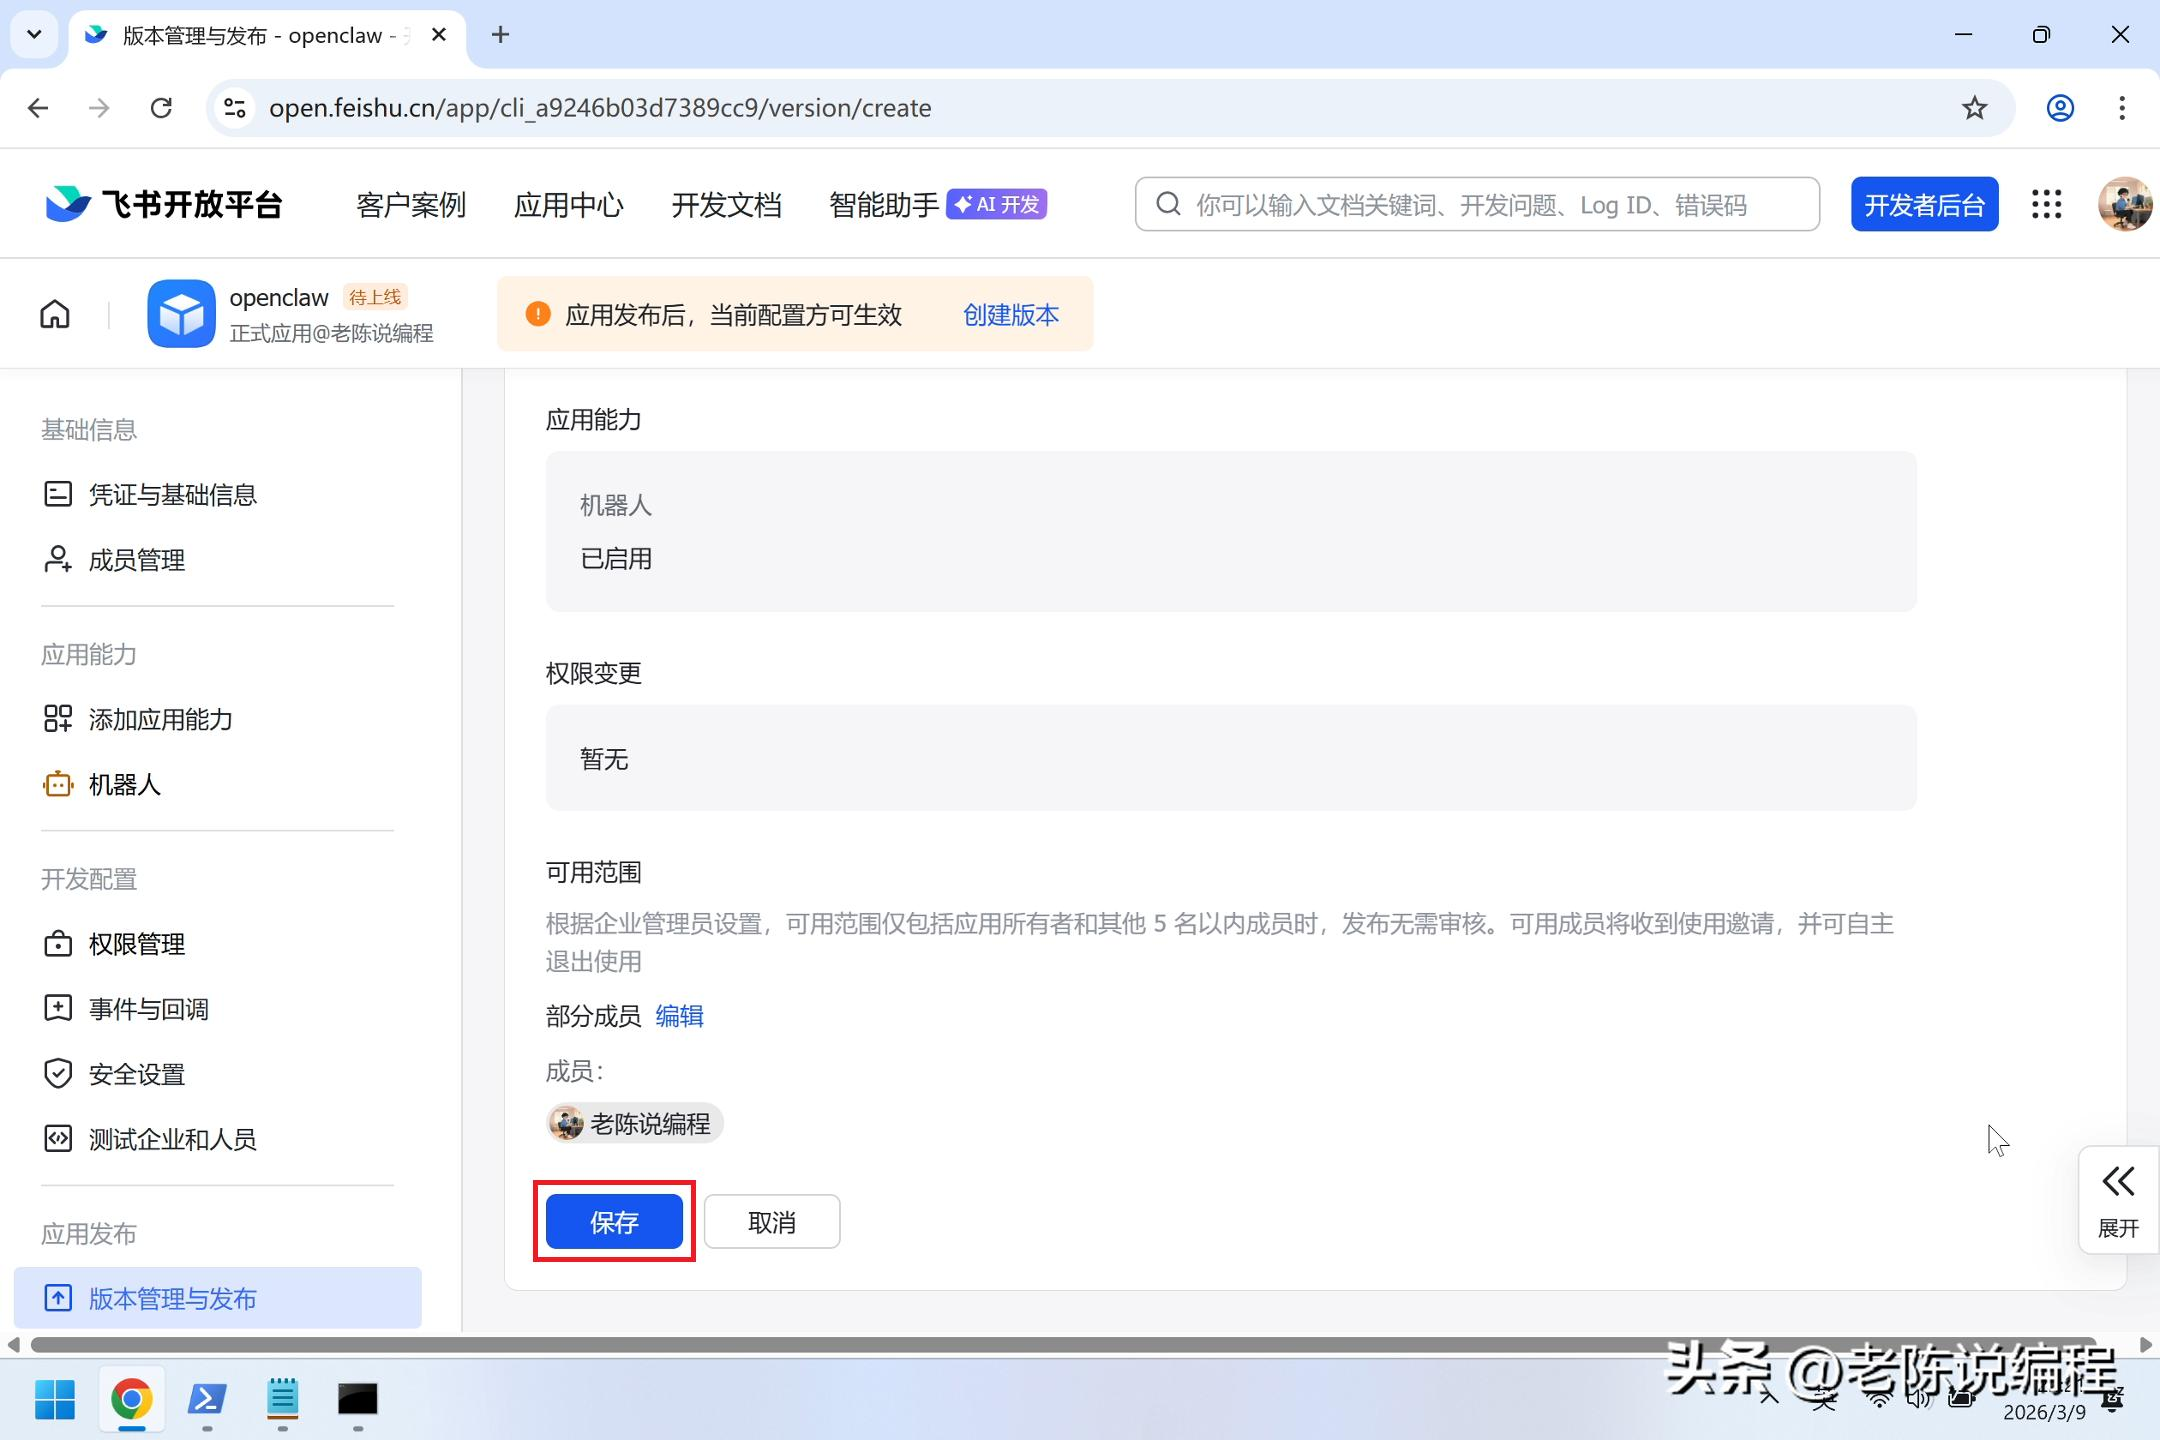Click the 创建版本 link in banner
Viewport: 2160px width, 1440px height.
click(x=1010, y=315)
